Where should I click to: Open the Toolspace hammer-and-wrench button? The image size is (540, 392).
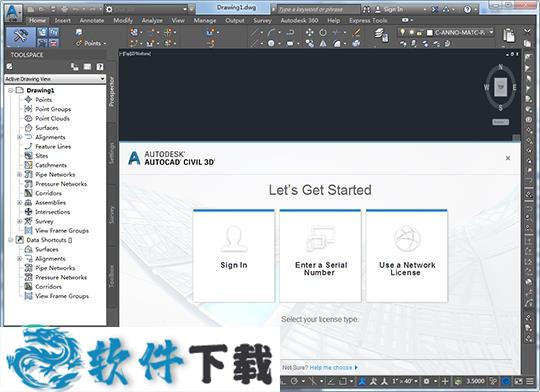click(21, 37)
